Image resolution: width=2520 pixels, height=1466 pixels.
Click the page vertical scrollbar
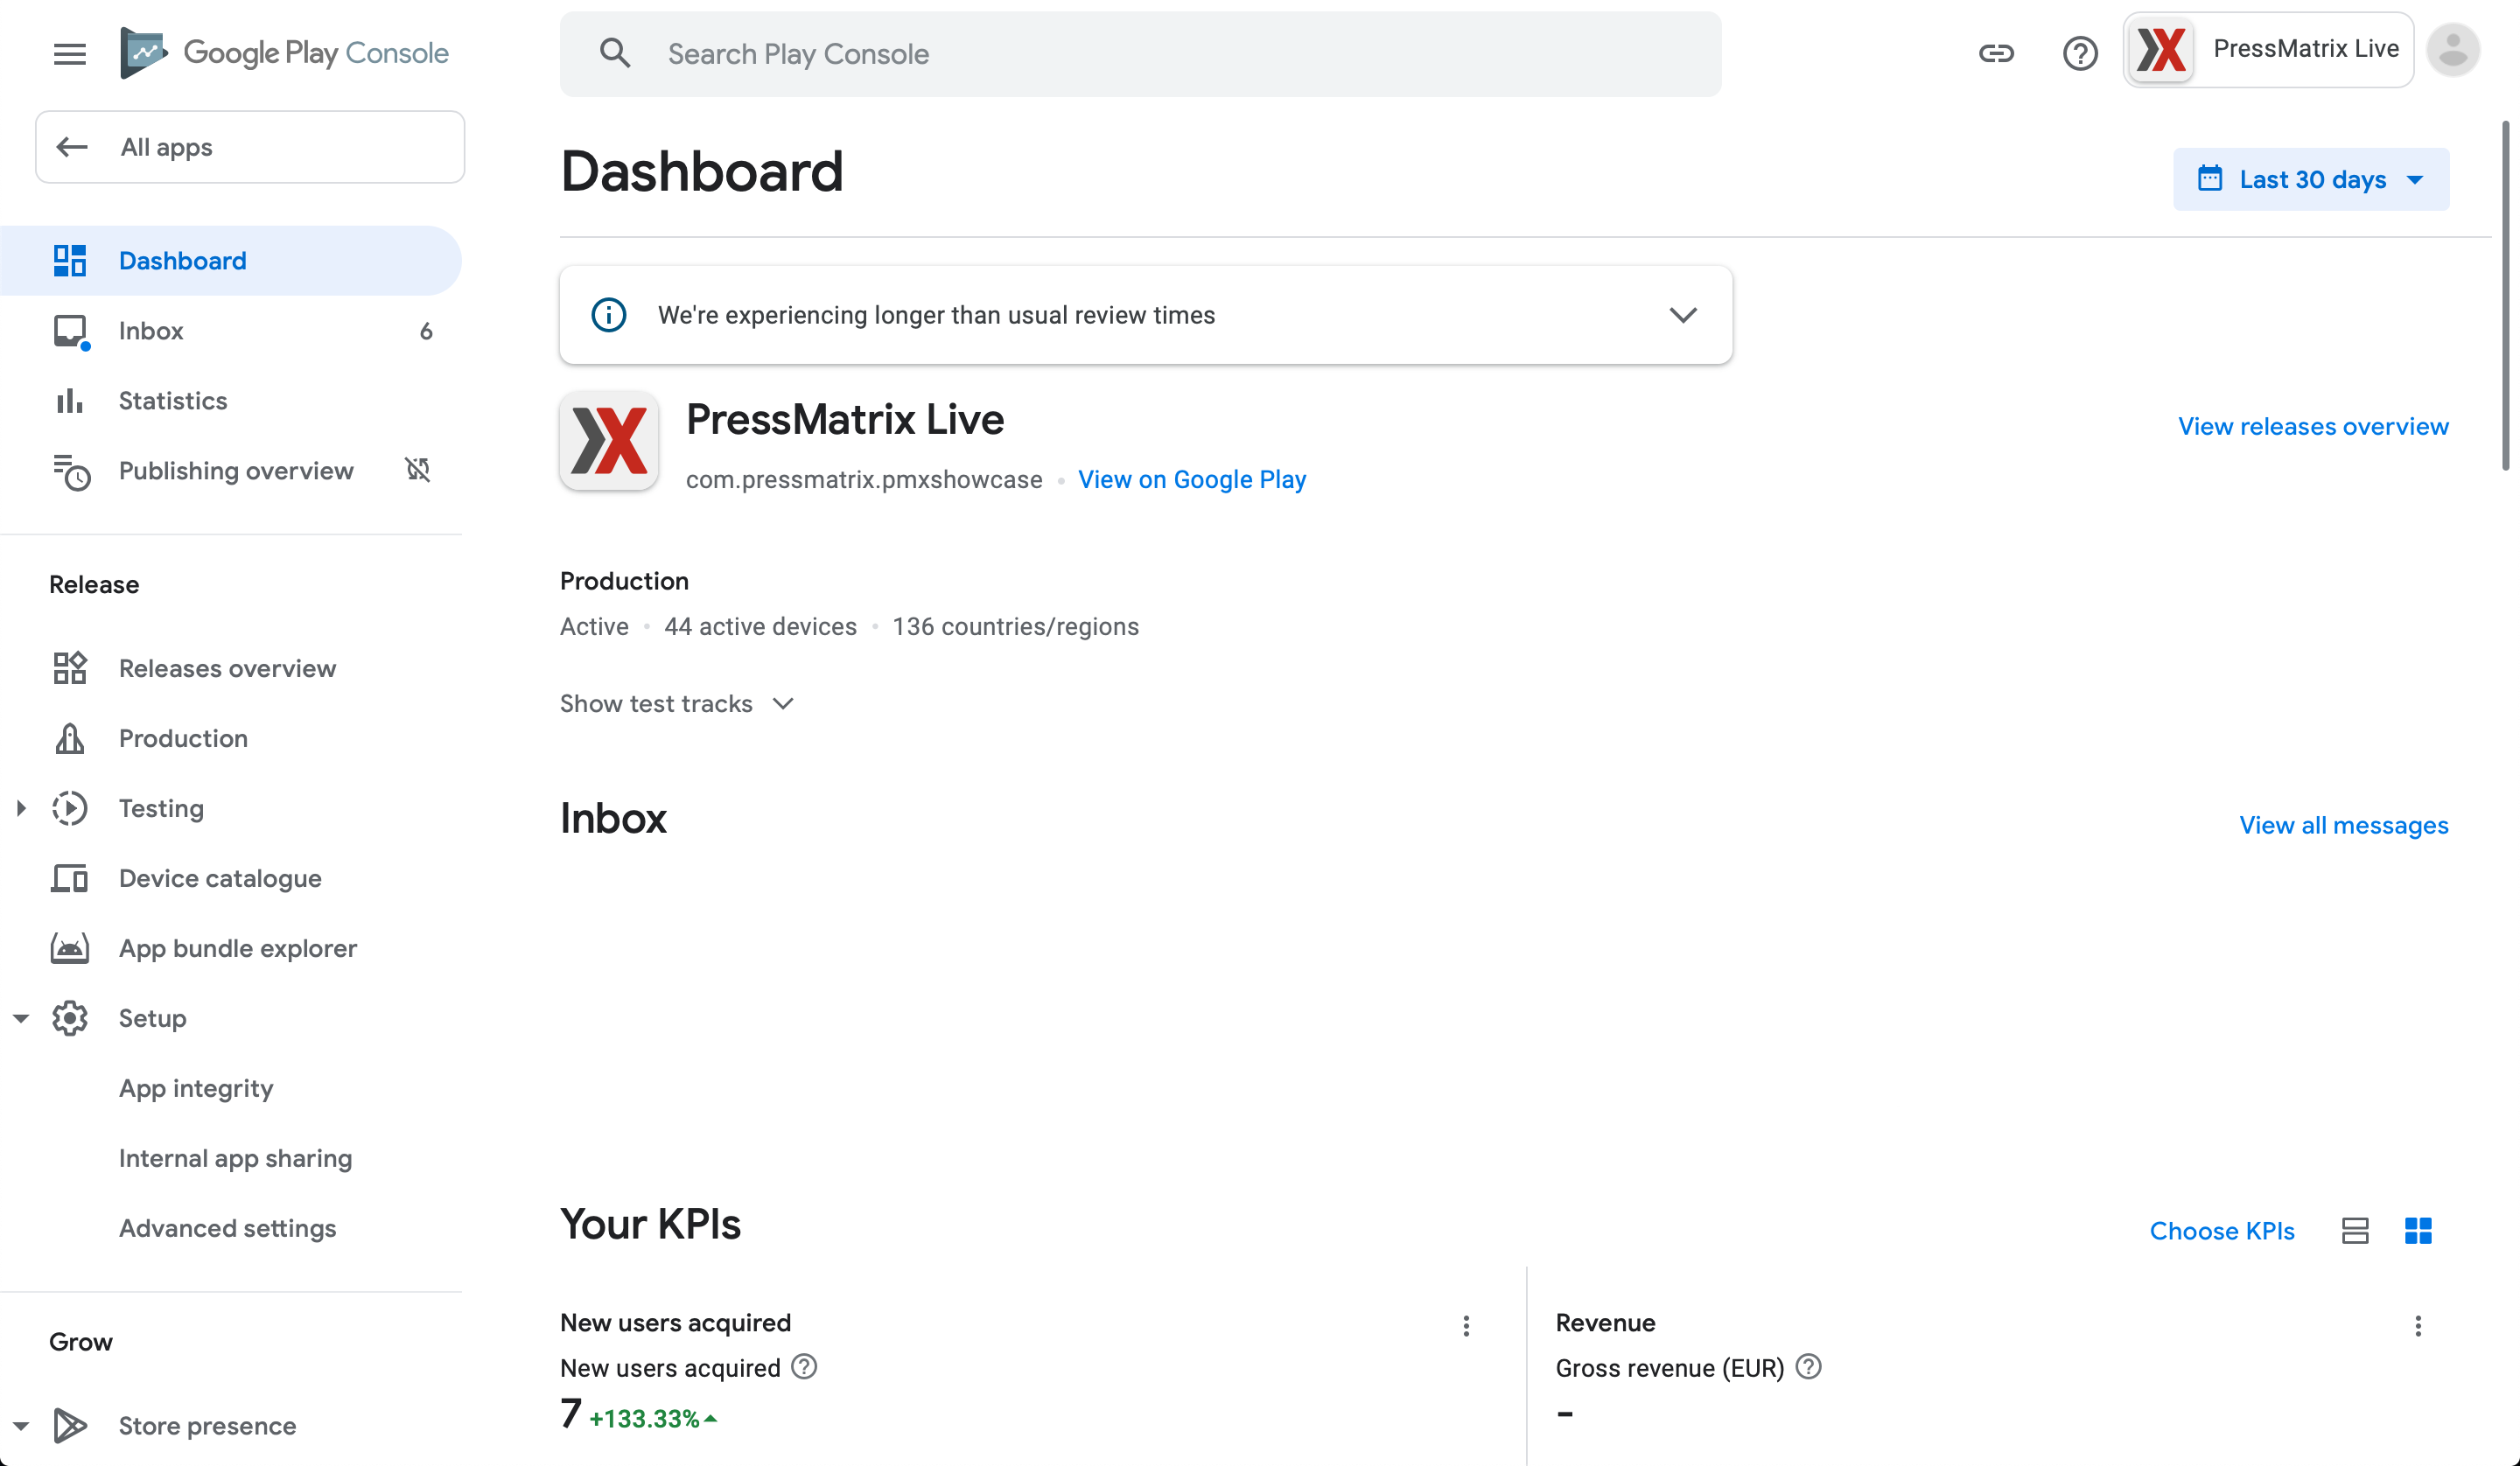tap(2506, 295)
